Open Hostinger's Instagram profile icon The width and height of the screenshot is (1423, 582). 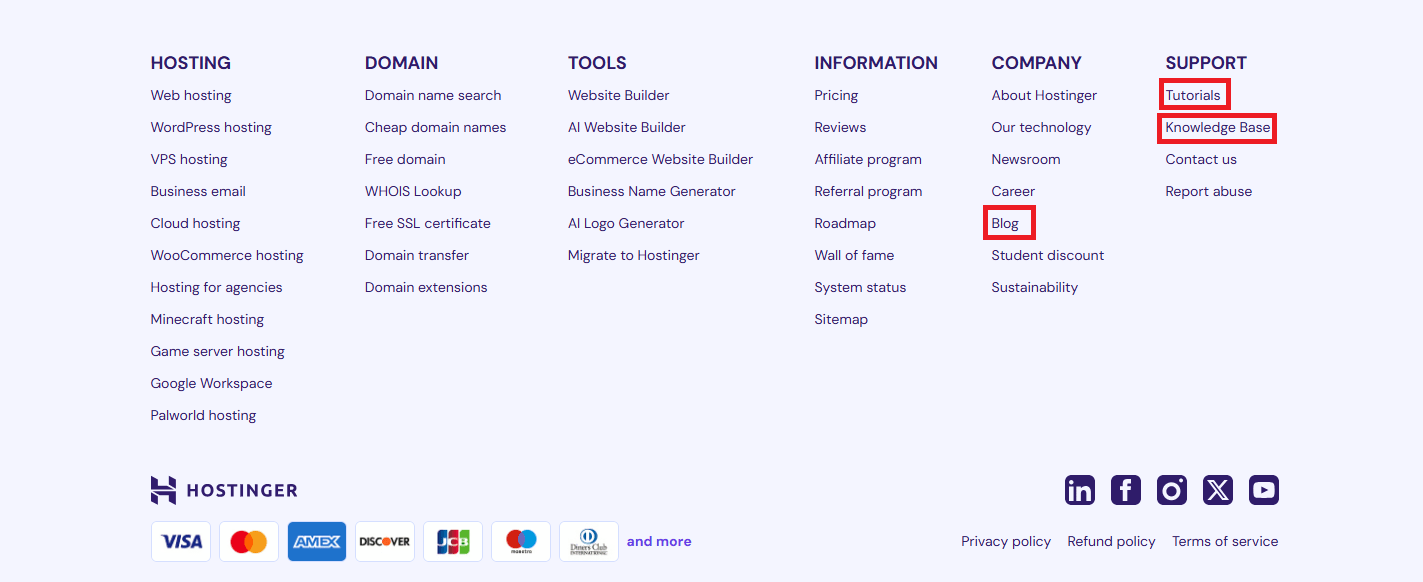pyautogui.click(x=1172, y=490)
